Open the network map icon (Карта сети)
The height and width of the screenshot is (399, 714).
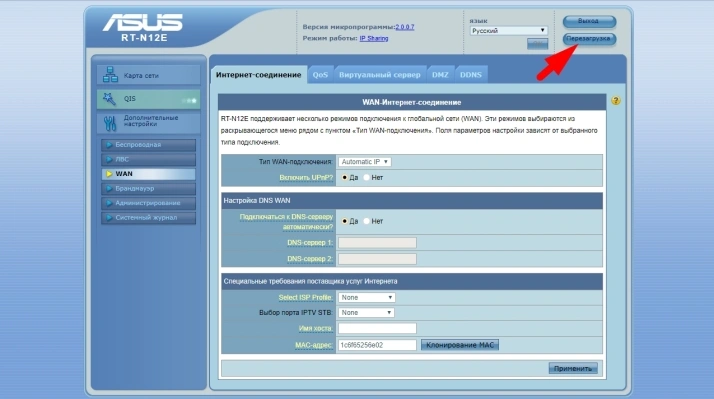(110, 74)
